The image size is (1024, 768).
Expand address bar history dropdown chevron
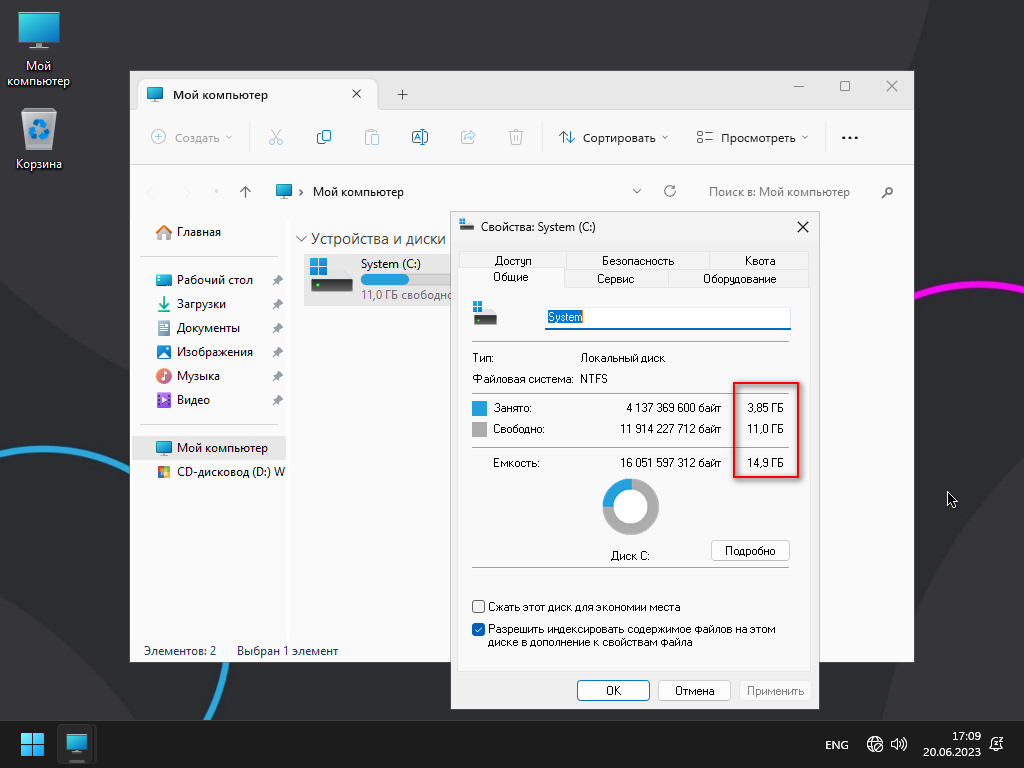[637, 191]
